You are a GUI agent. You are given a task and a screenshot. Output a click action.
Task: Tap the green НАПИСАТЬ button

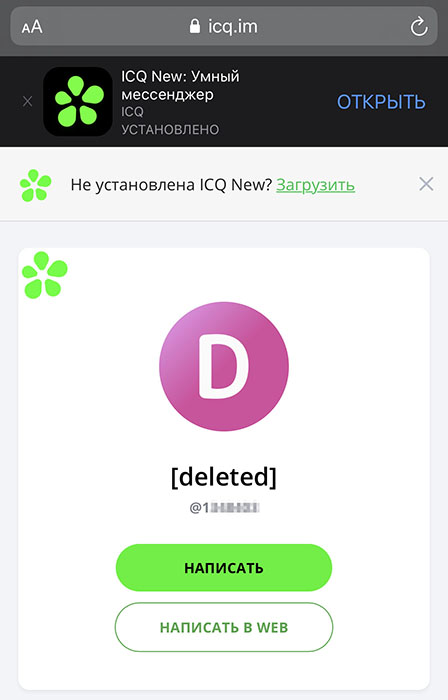click(x=224, y=567)
